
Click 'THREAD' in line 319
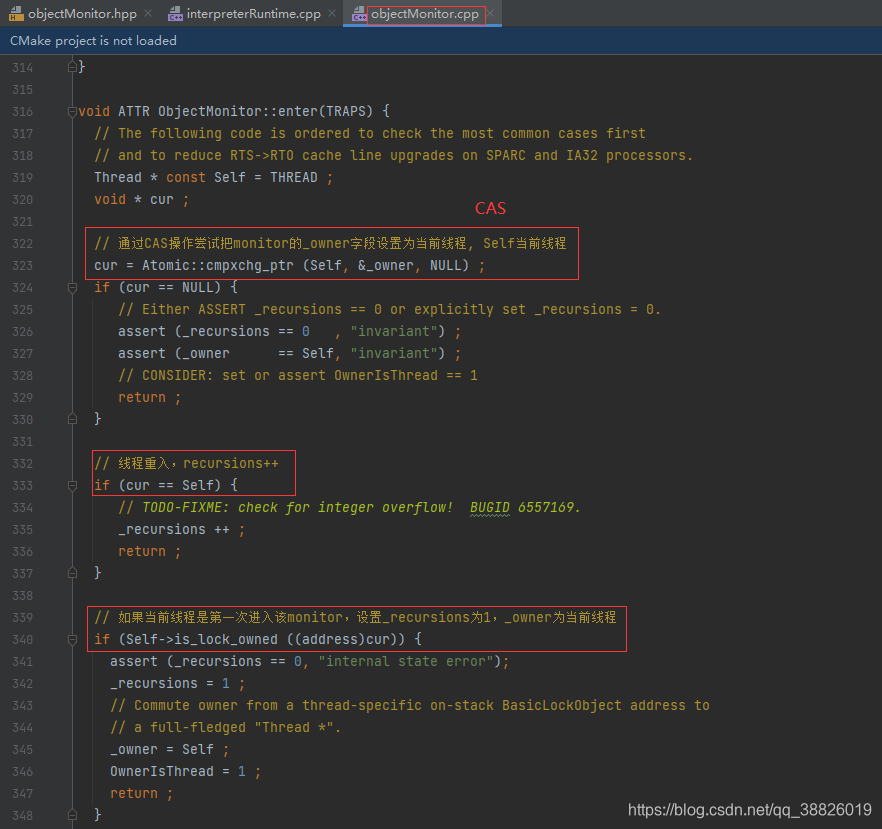[294, 177]
